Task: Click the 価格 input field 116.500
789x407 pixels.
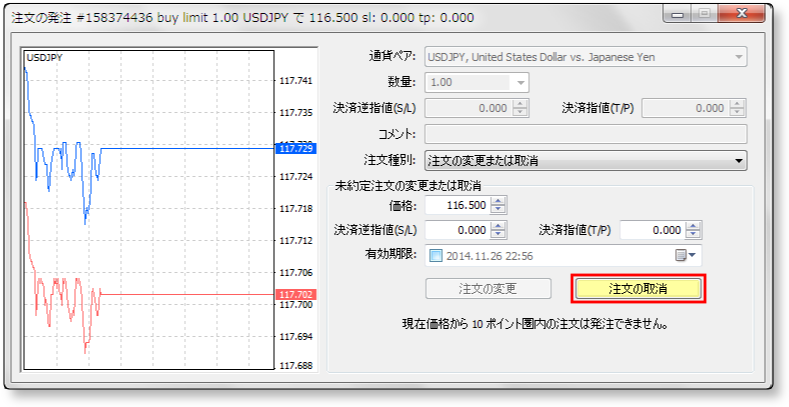Action: point(457,205)
